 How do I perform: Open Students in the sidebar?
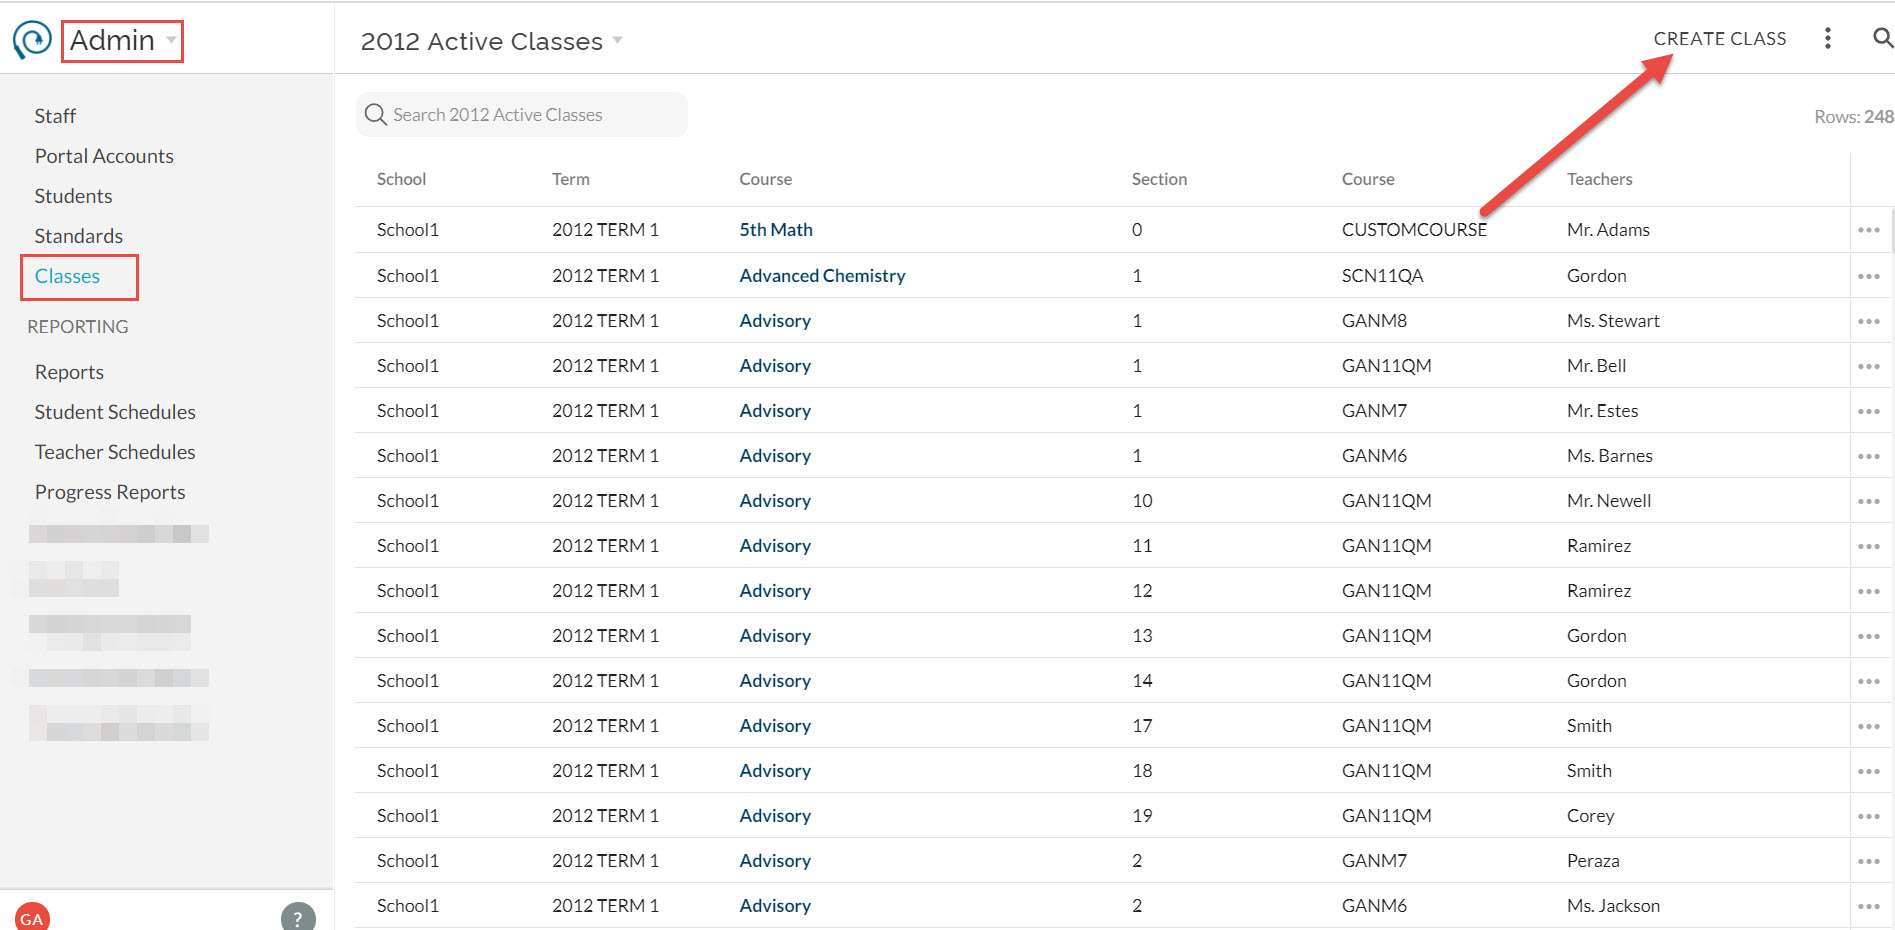[x=73, y=196]
